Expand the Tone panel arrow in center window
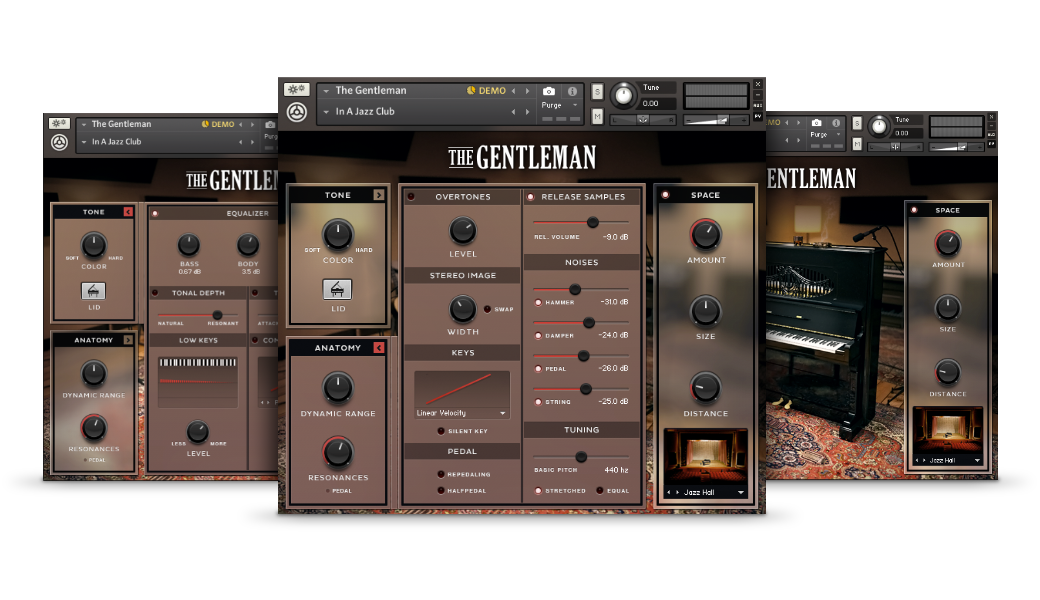 (x=378, y=195)
